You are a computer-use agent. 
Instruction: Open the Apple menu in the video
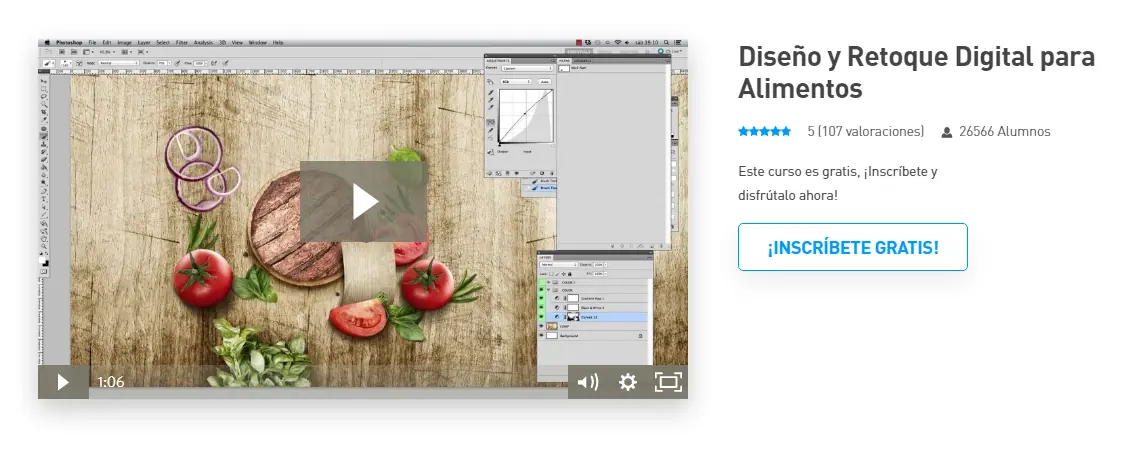tap(47, 42)
